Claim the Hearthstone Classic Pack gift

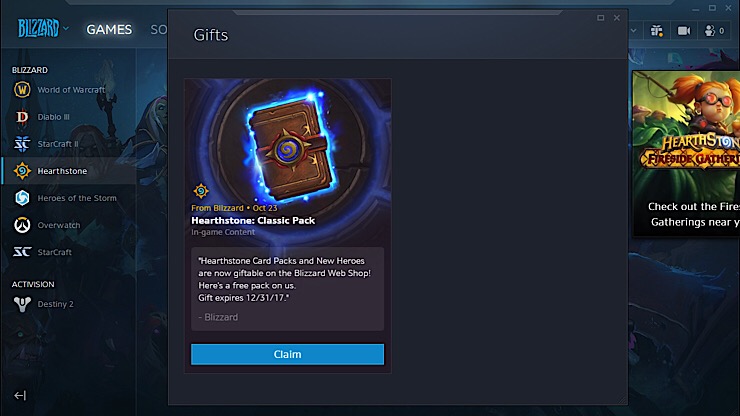(287, 354)
